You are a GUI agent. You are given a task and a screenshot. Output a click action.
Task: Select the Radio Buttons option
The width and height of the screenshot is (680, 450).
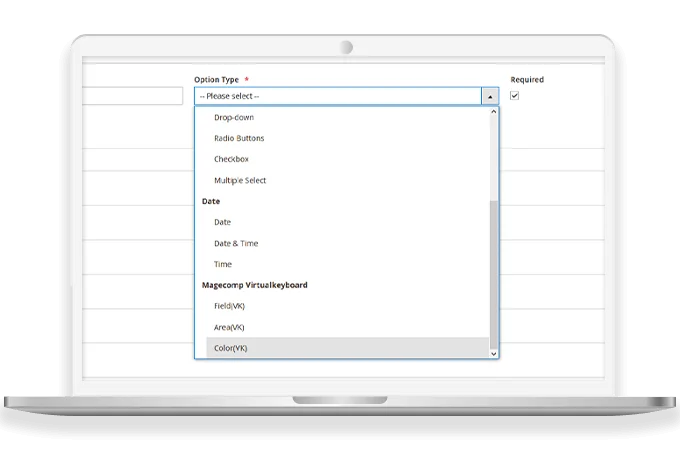pyautogui.click(x=239, y=138)
